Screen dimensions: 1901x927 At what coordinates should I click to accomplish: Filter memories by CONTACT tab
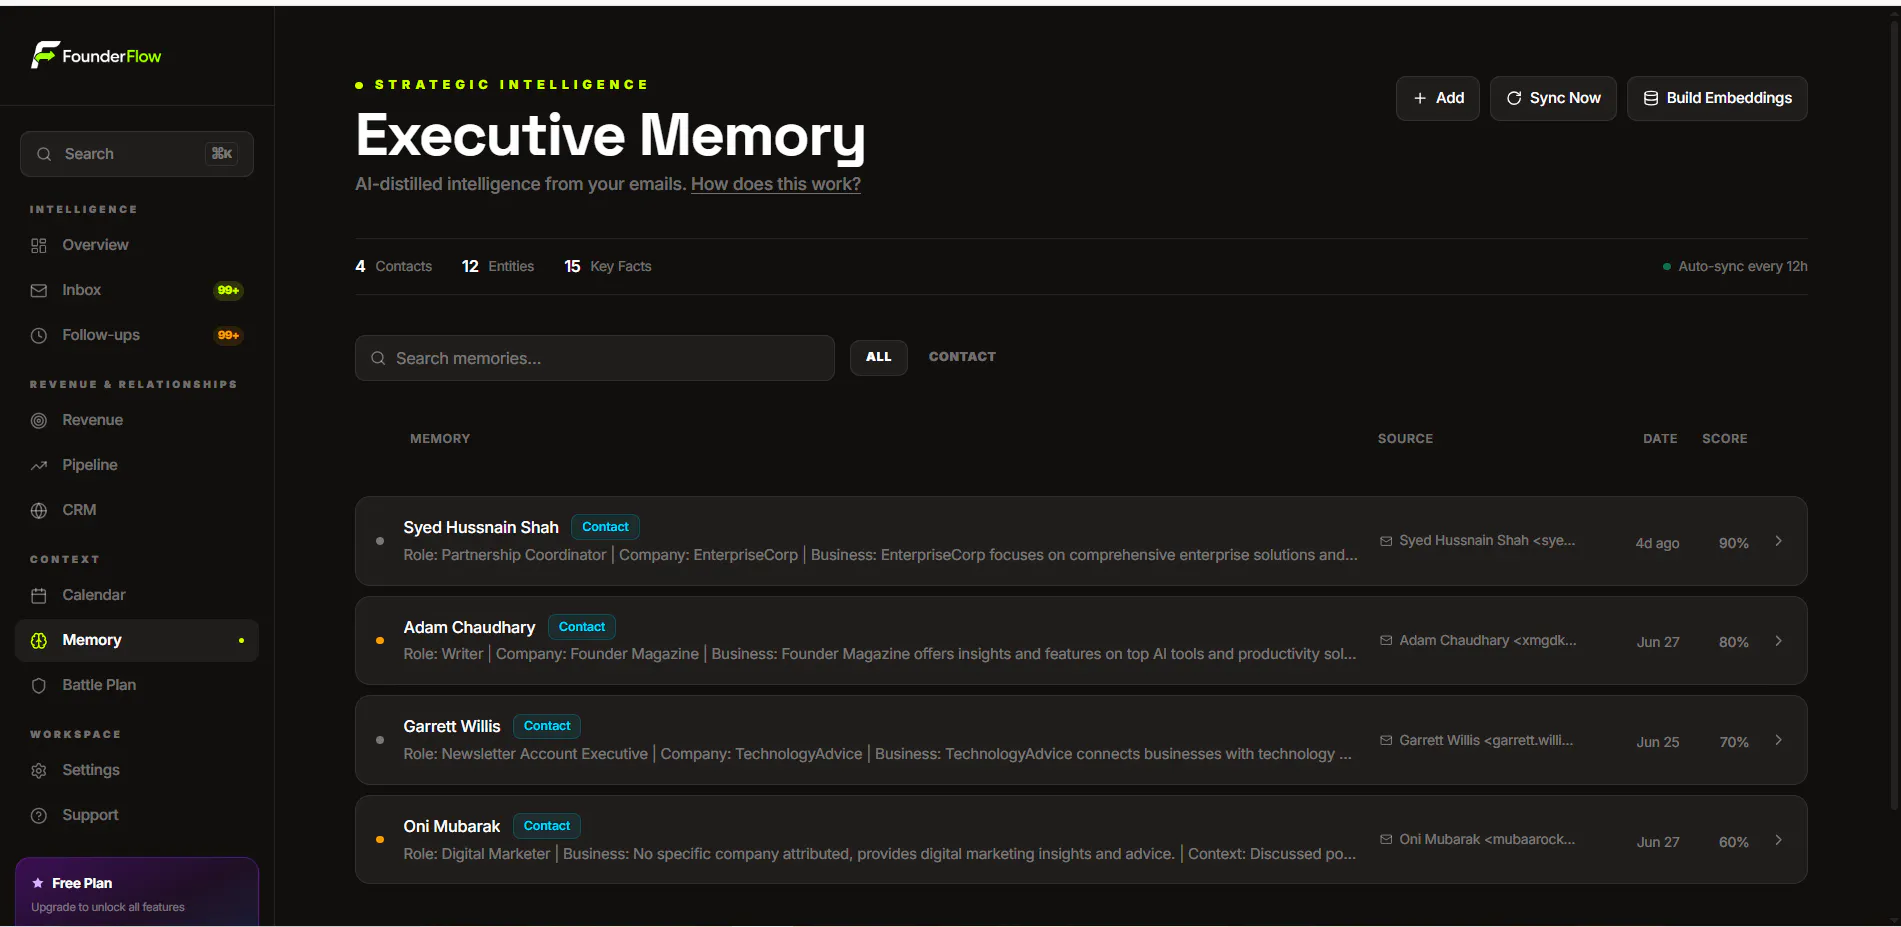[962, 357]
